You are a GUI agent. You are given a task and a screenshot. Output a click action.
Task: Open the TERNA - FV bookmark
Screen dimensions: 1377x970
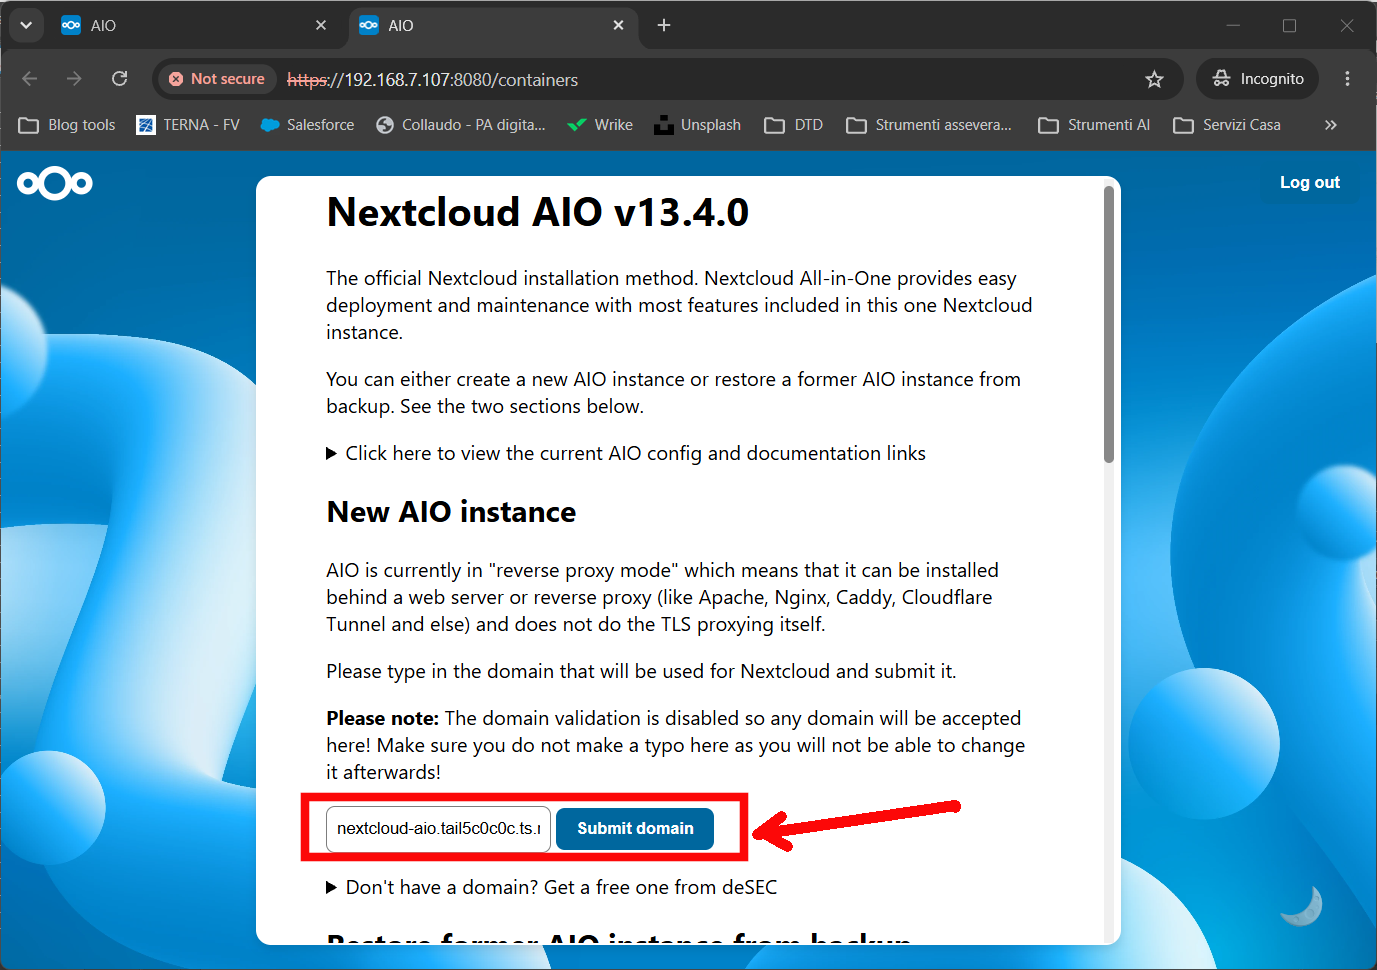(x=188, y=125)
